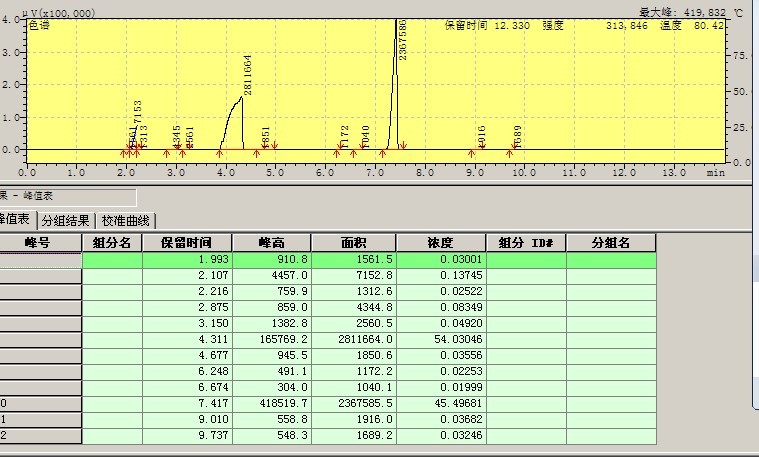Viewport: 759px width, 457px height.
Task: Click the 7153 peak label on chromatogram
Action: (x=137, y=112)
